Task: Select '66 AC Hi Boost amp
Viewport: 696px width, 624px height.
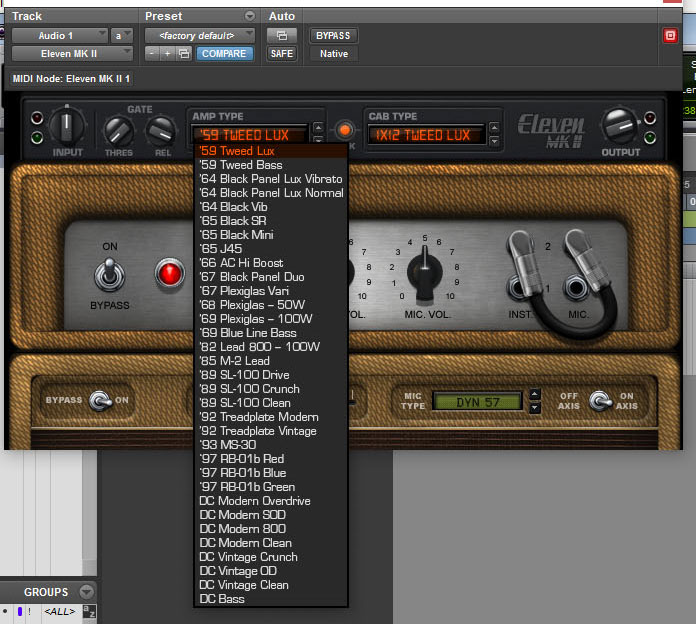Action: [x=271, y=263]
